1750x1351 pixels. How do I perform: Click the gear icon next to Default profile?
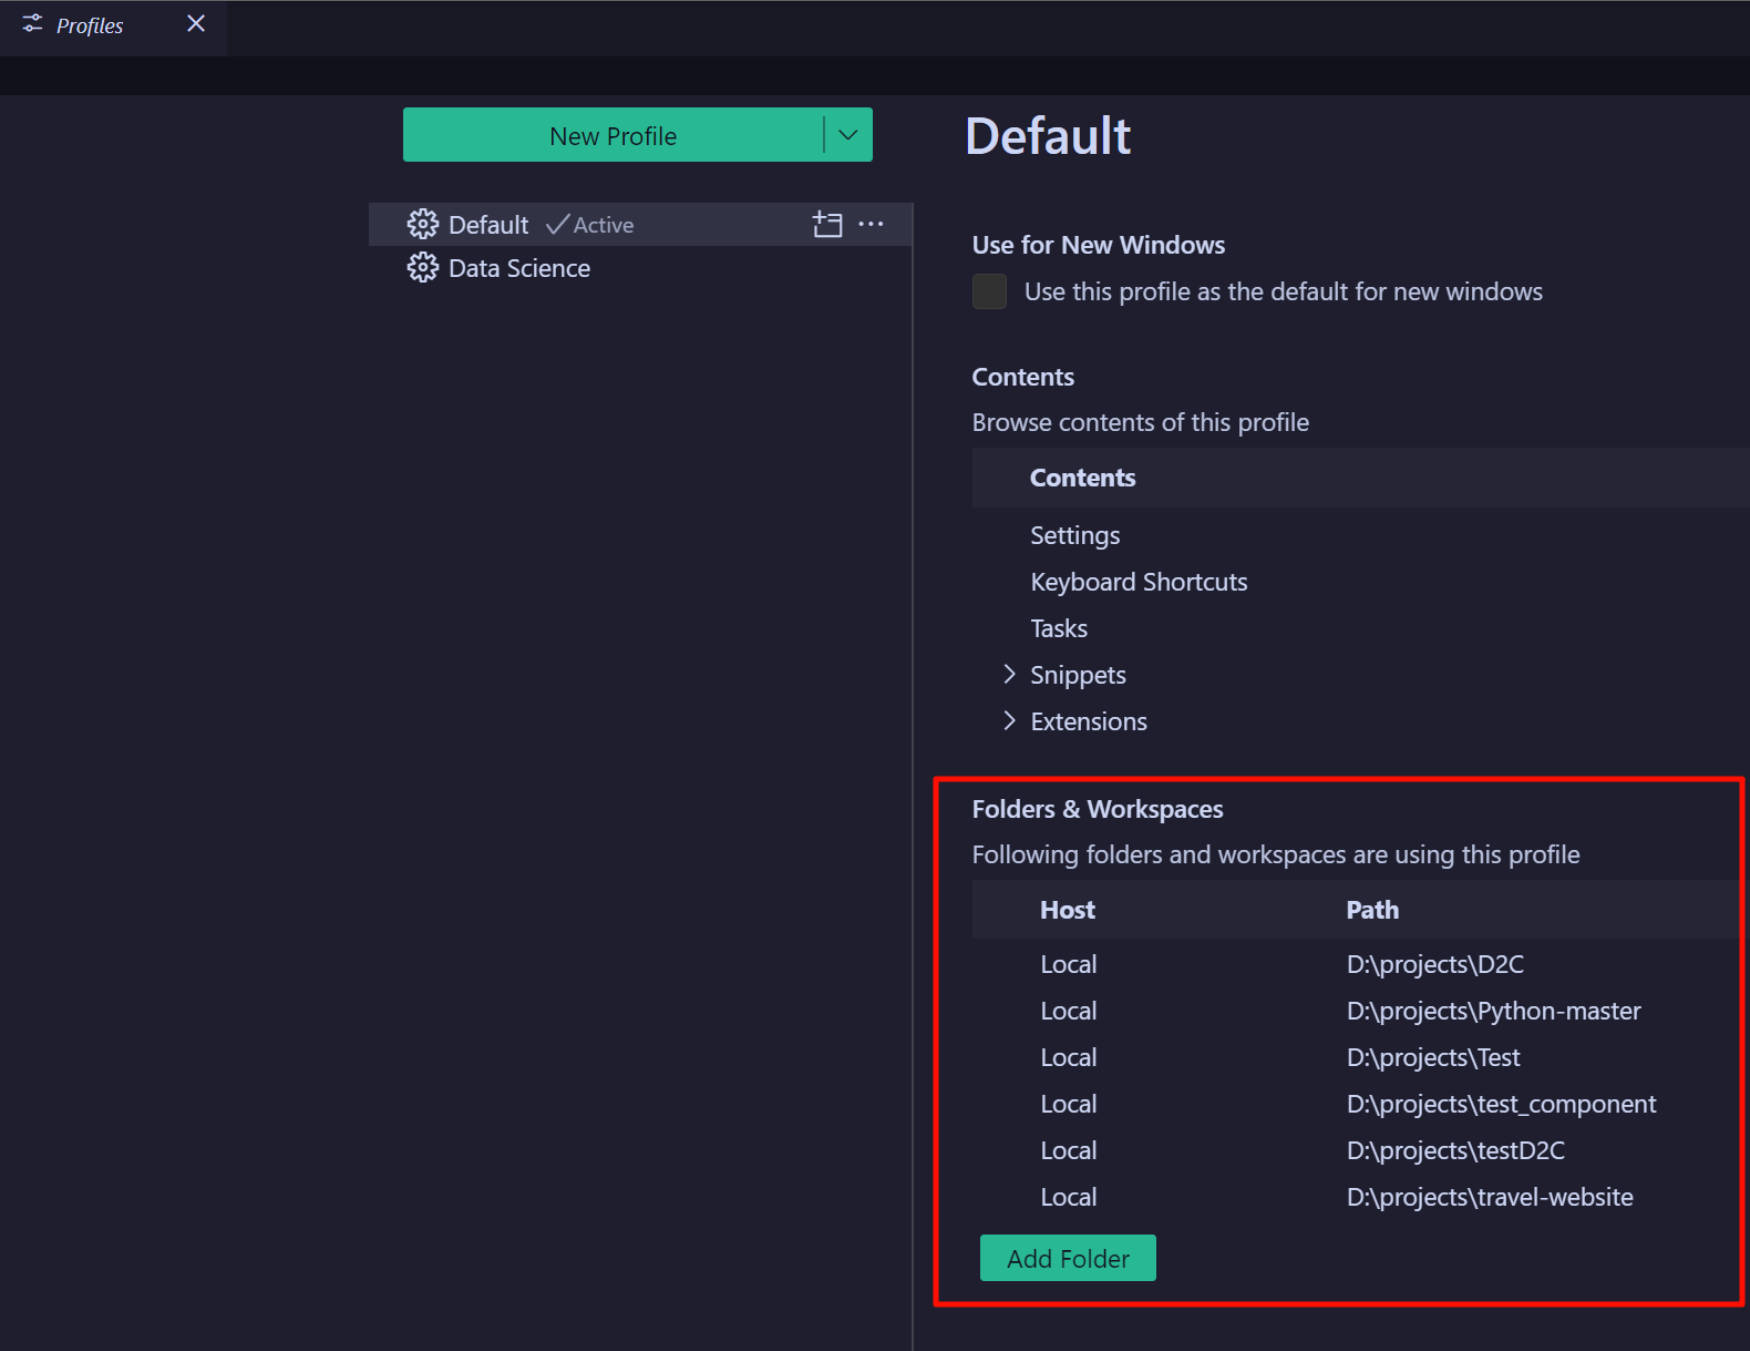tap(423, 224)
